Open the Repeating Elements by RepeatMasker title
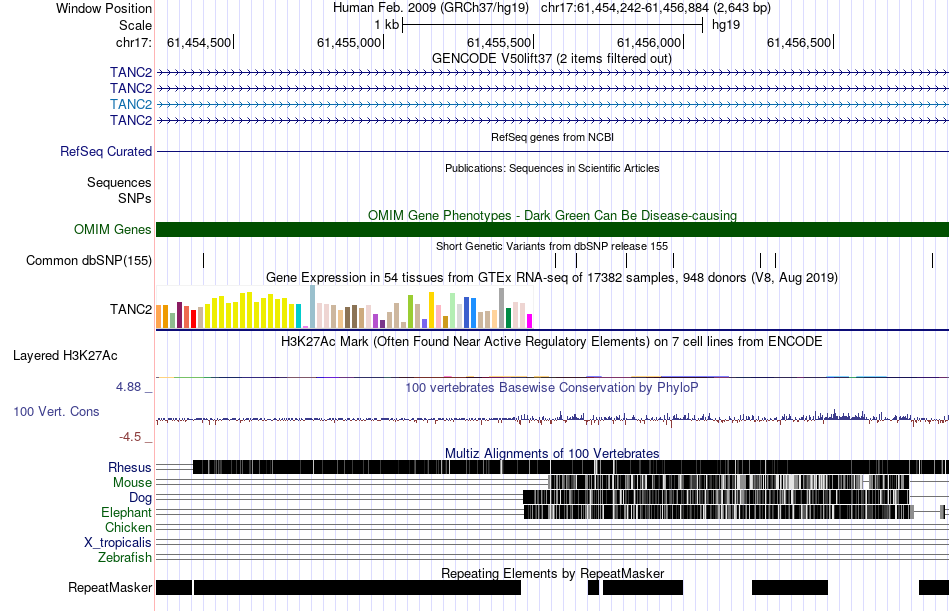 pyautogui.click(x=552, y=573)
